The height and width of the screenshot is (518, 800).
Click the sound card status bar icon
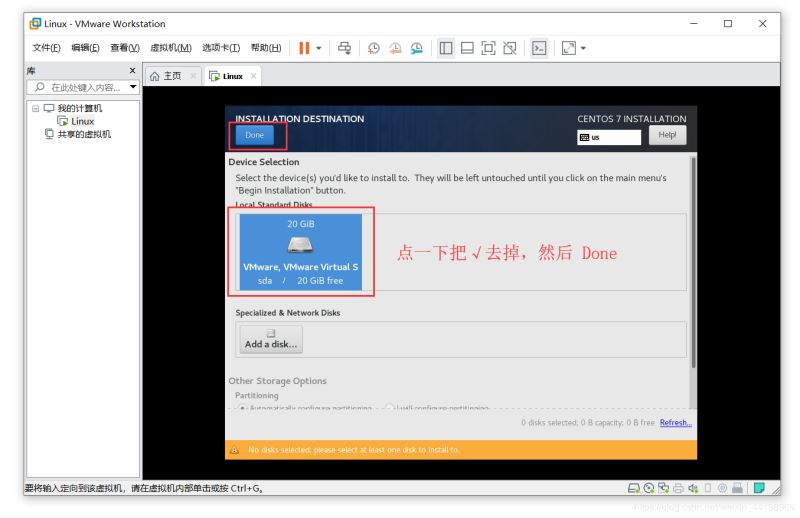coord(693,488)
